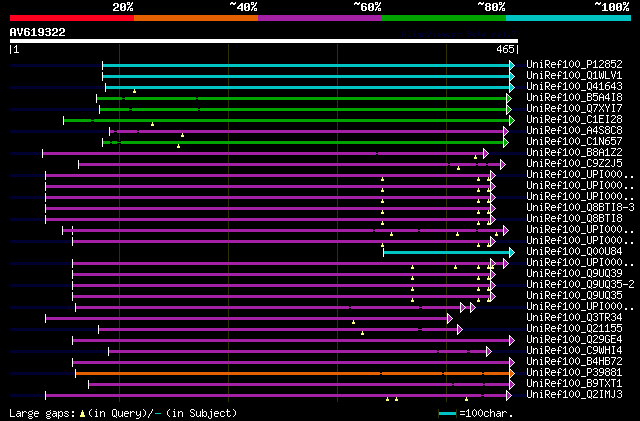Click the green alignment bar of C1EI28
640x421 pixels.
tap(287, 120)
